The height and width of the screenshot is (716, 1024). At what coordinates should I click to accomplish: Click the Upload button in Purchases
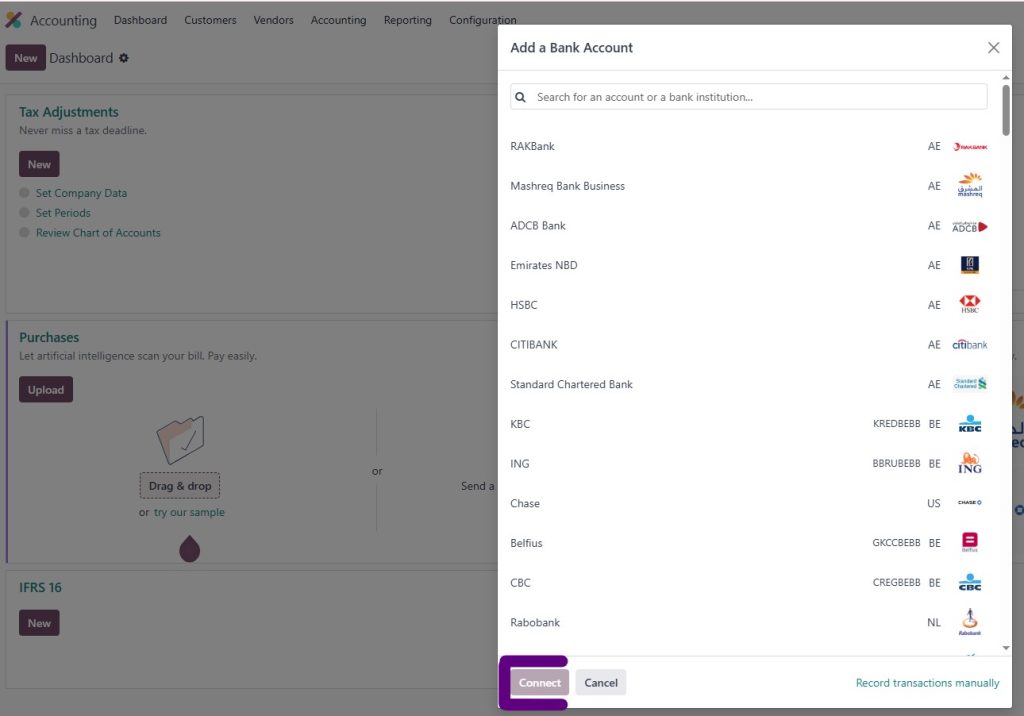[46, 389]
